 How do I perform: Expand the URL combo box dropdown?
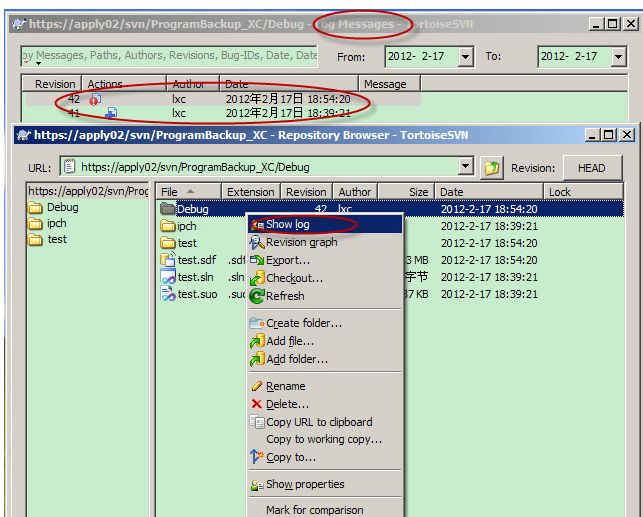(466, 168)
